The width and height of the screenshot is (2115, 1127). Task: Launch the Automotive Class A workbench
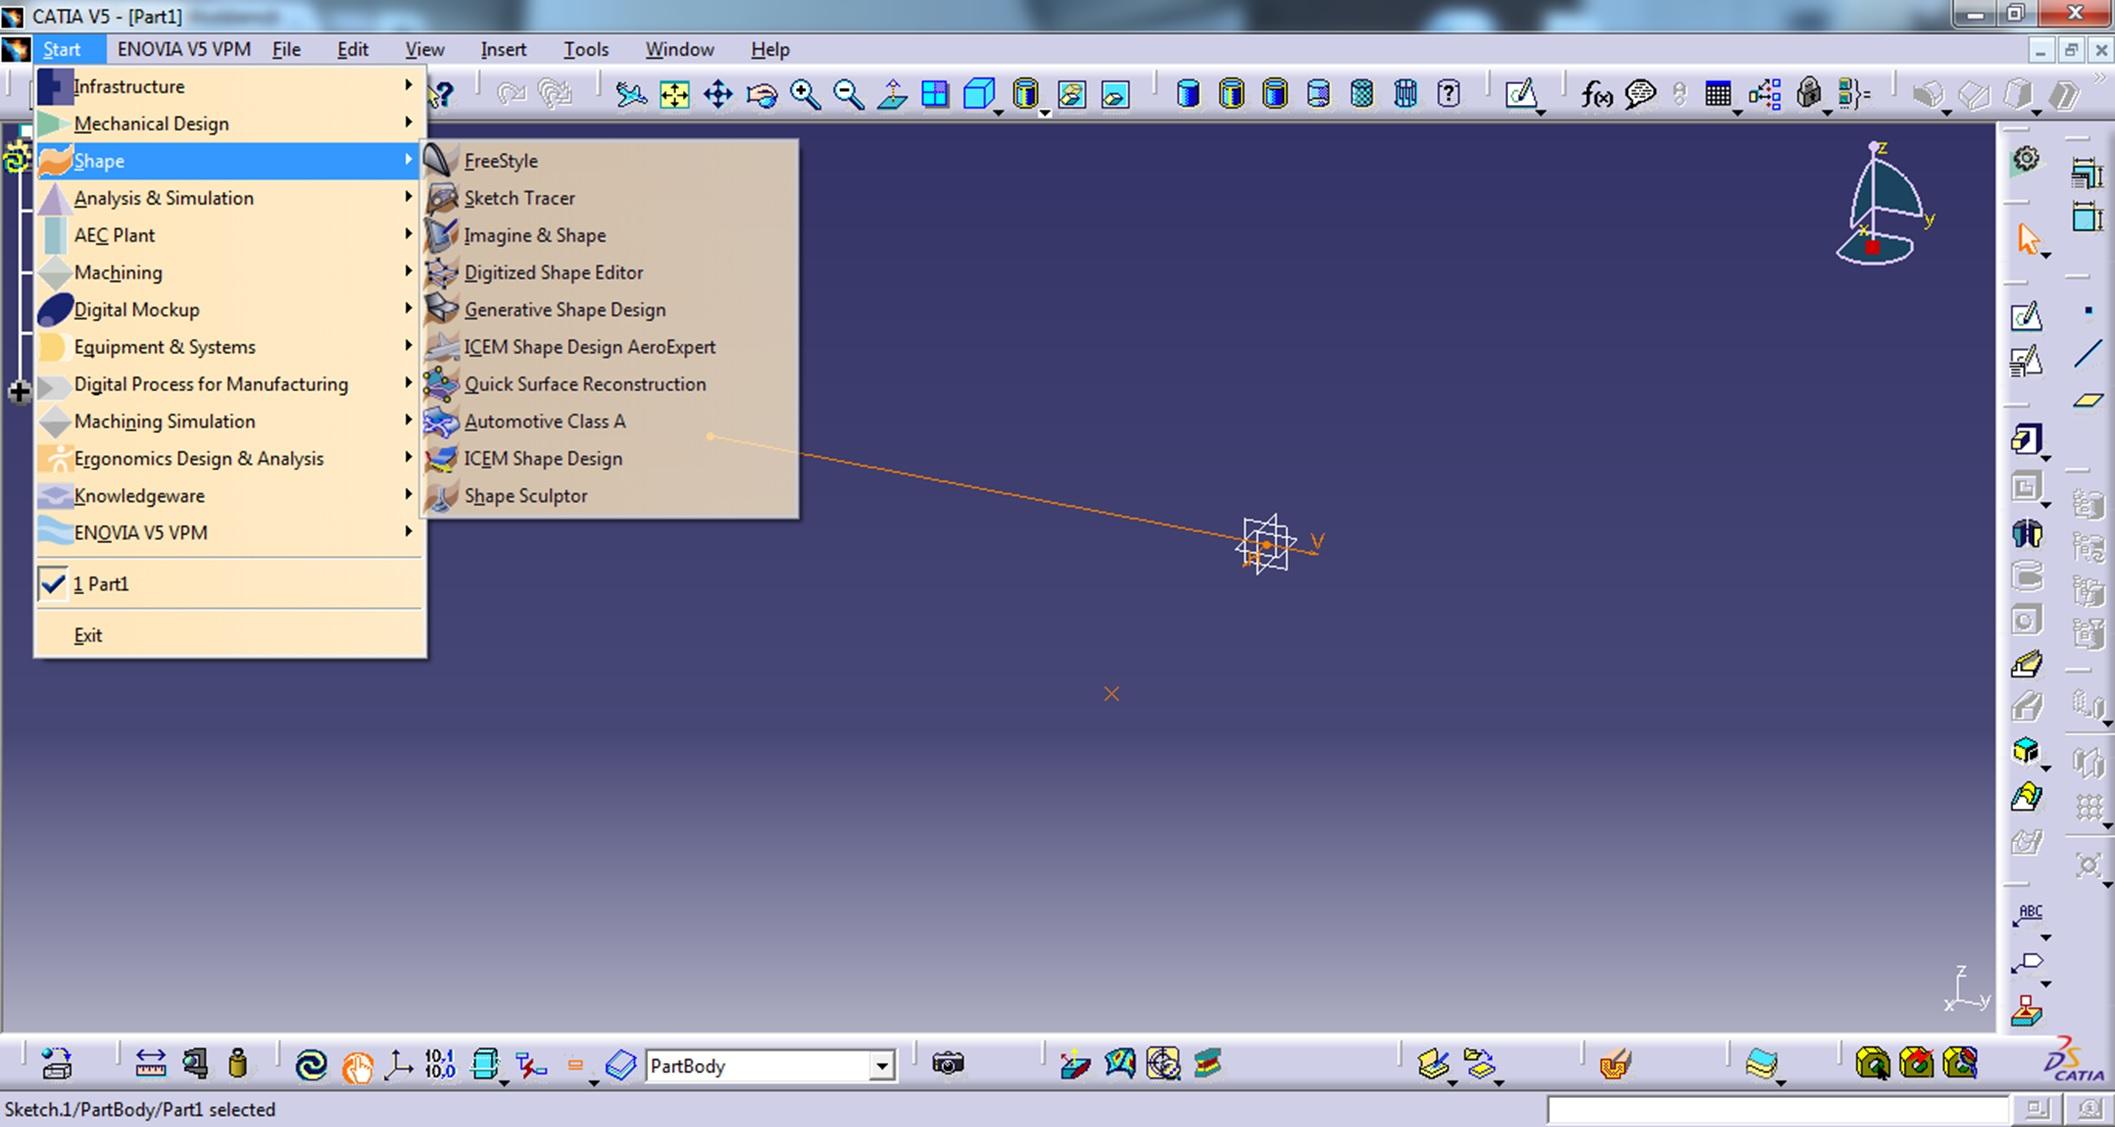(x=609, y=421)
